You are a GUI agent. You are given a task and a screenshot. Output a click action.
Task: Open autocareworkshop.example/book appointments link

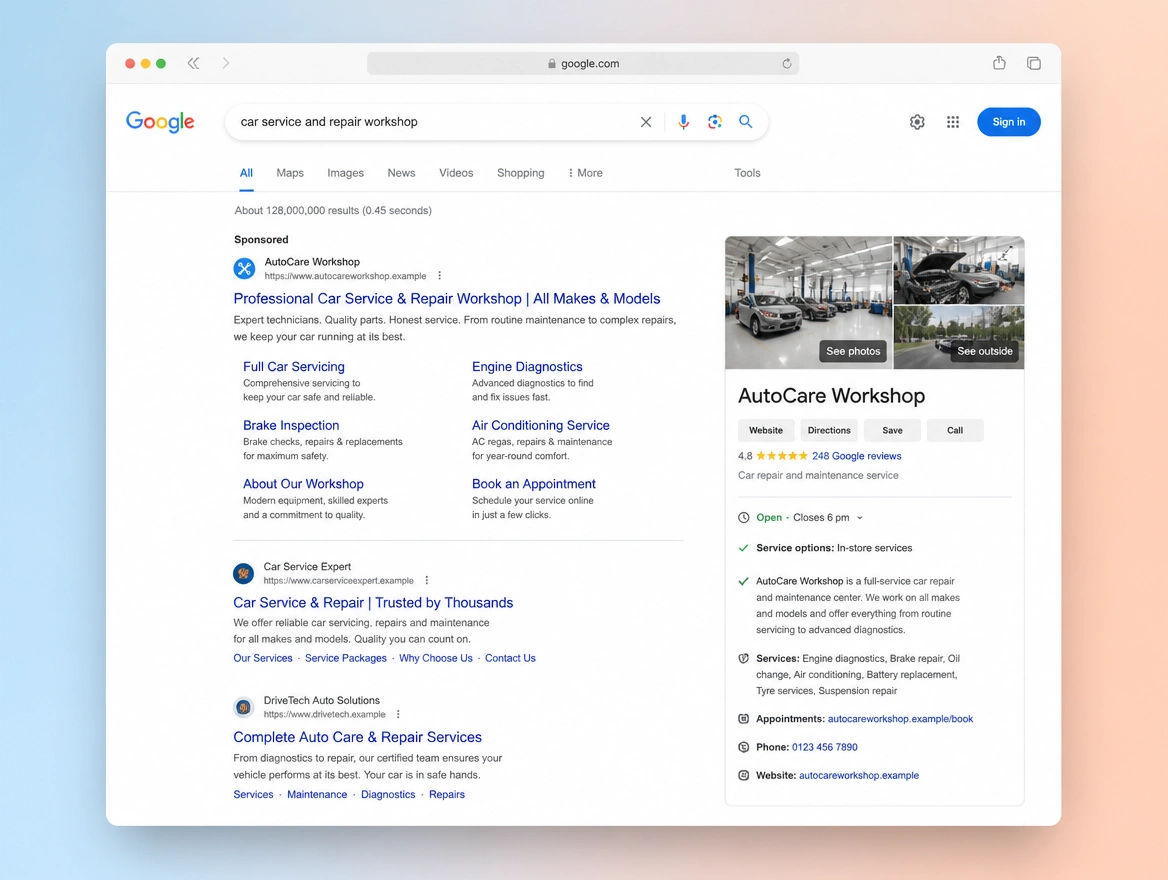[x=900, y=719]
